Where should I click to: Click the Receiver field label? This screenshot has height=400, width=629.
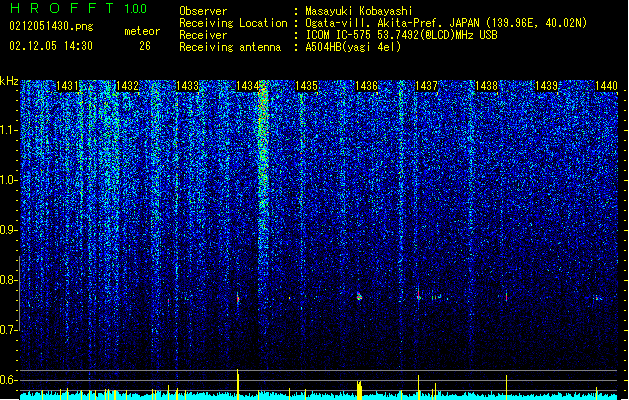pos(203,35)
